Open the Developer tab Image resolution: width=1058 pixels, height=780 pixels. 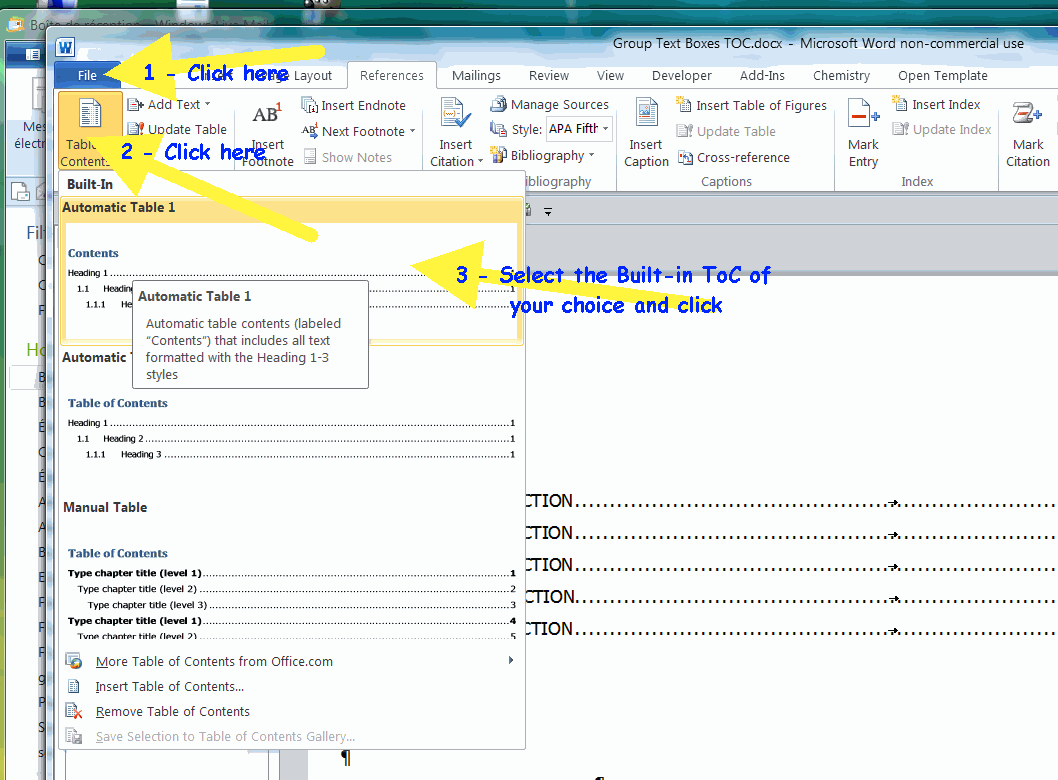(681, 76)
